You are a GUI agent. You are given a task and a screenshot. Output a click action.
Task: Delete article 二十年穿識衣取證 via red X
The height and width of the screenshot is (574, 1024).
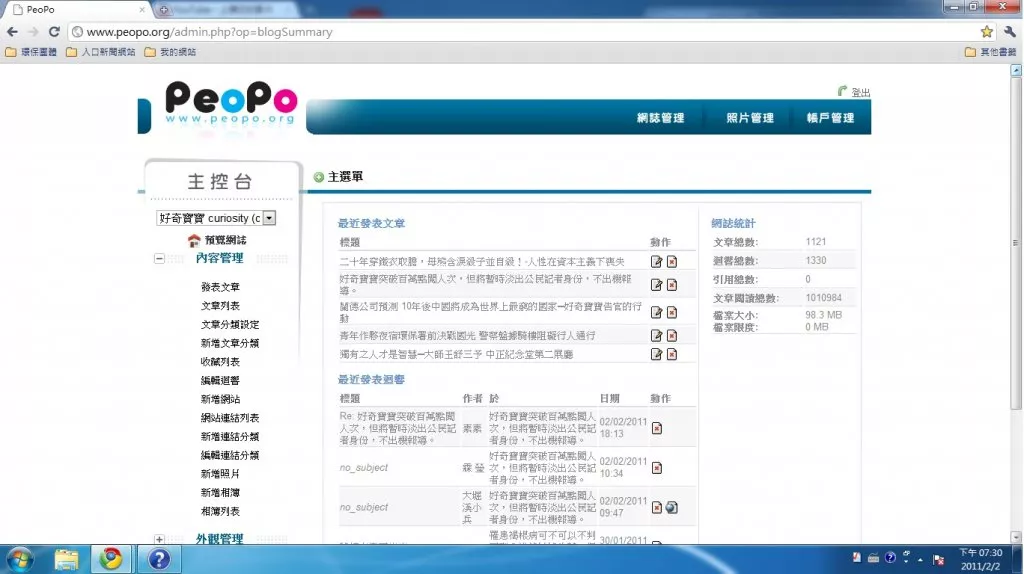671,262
